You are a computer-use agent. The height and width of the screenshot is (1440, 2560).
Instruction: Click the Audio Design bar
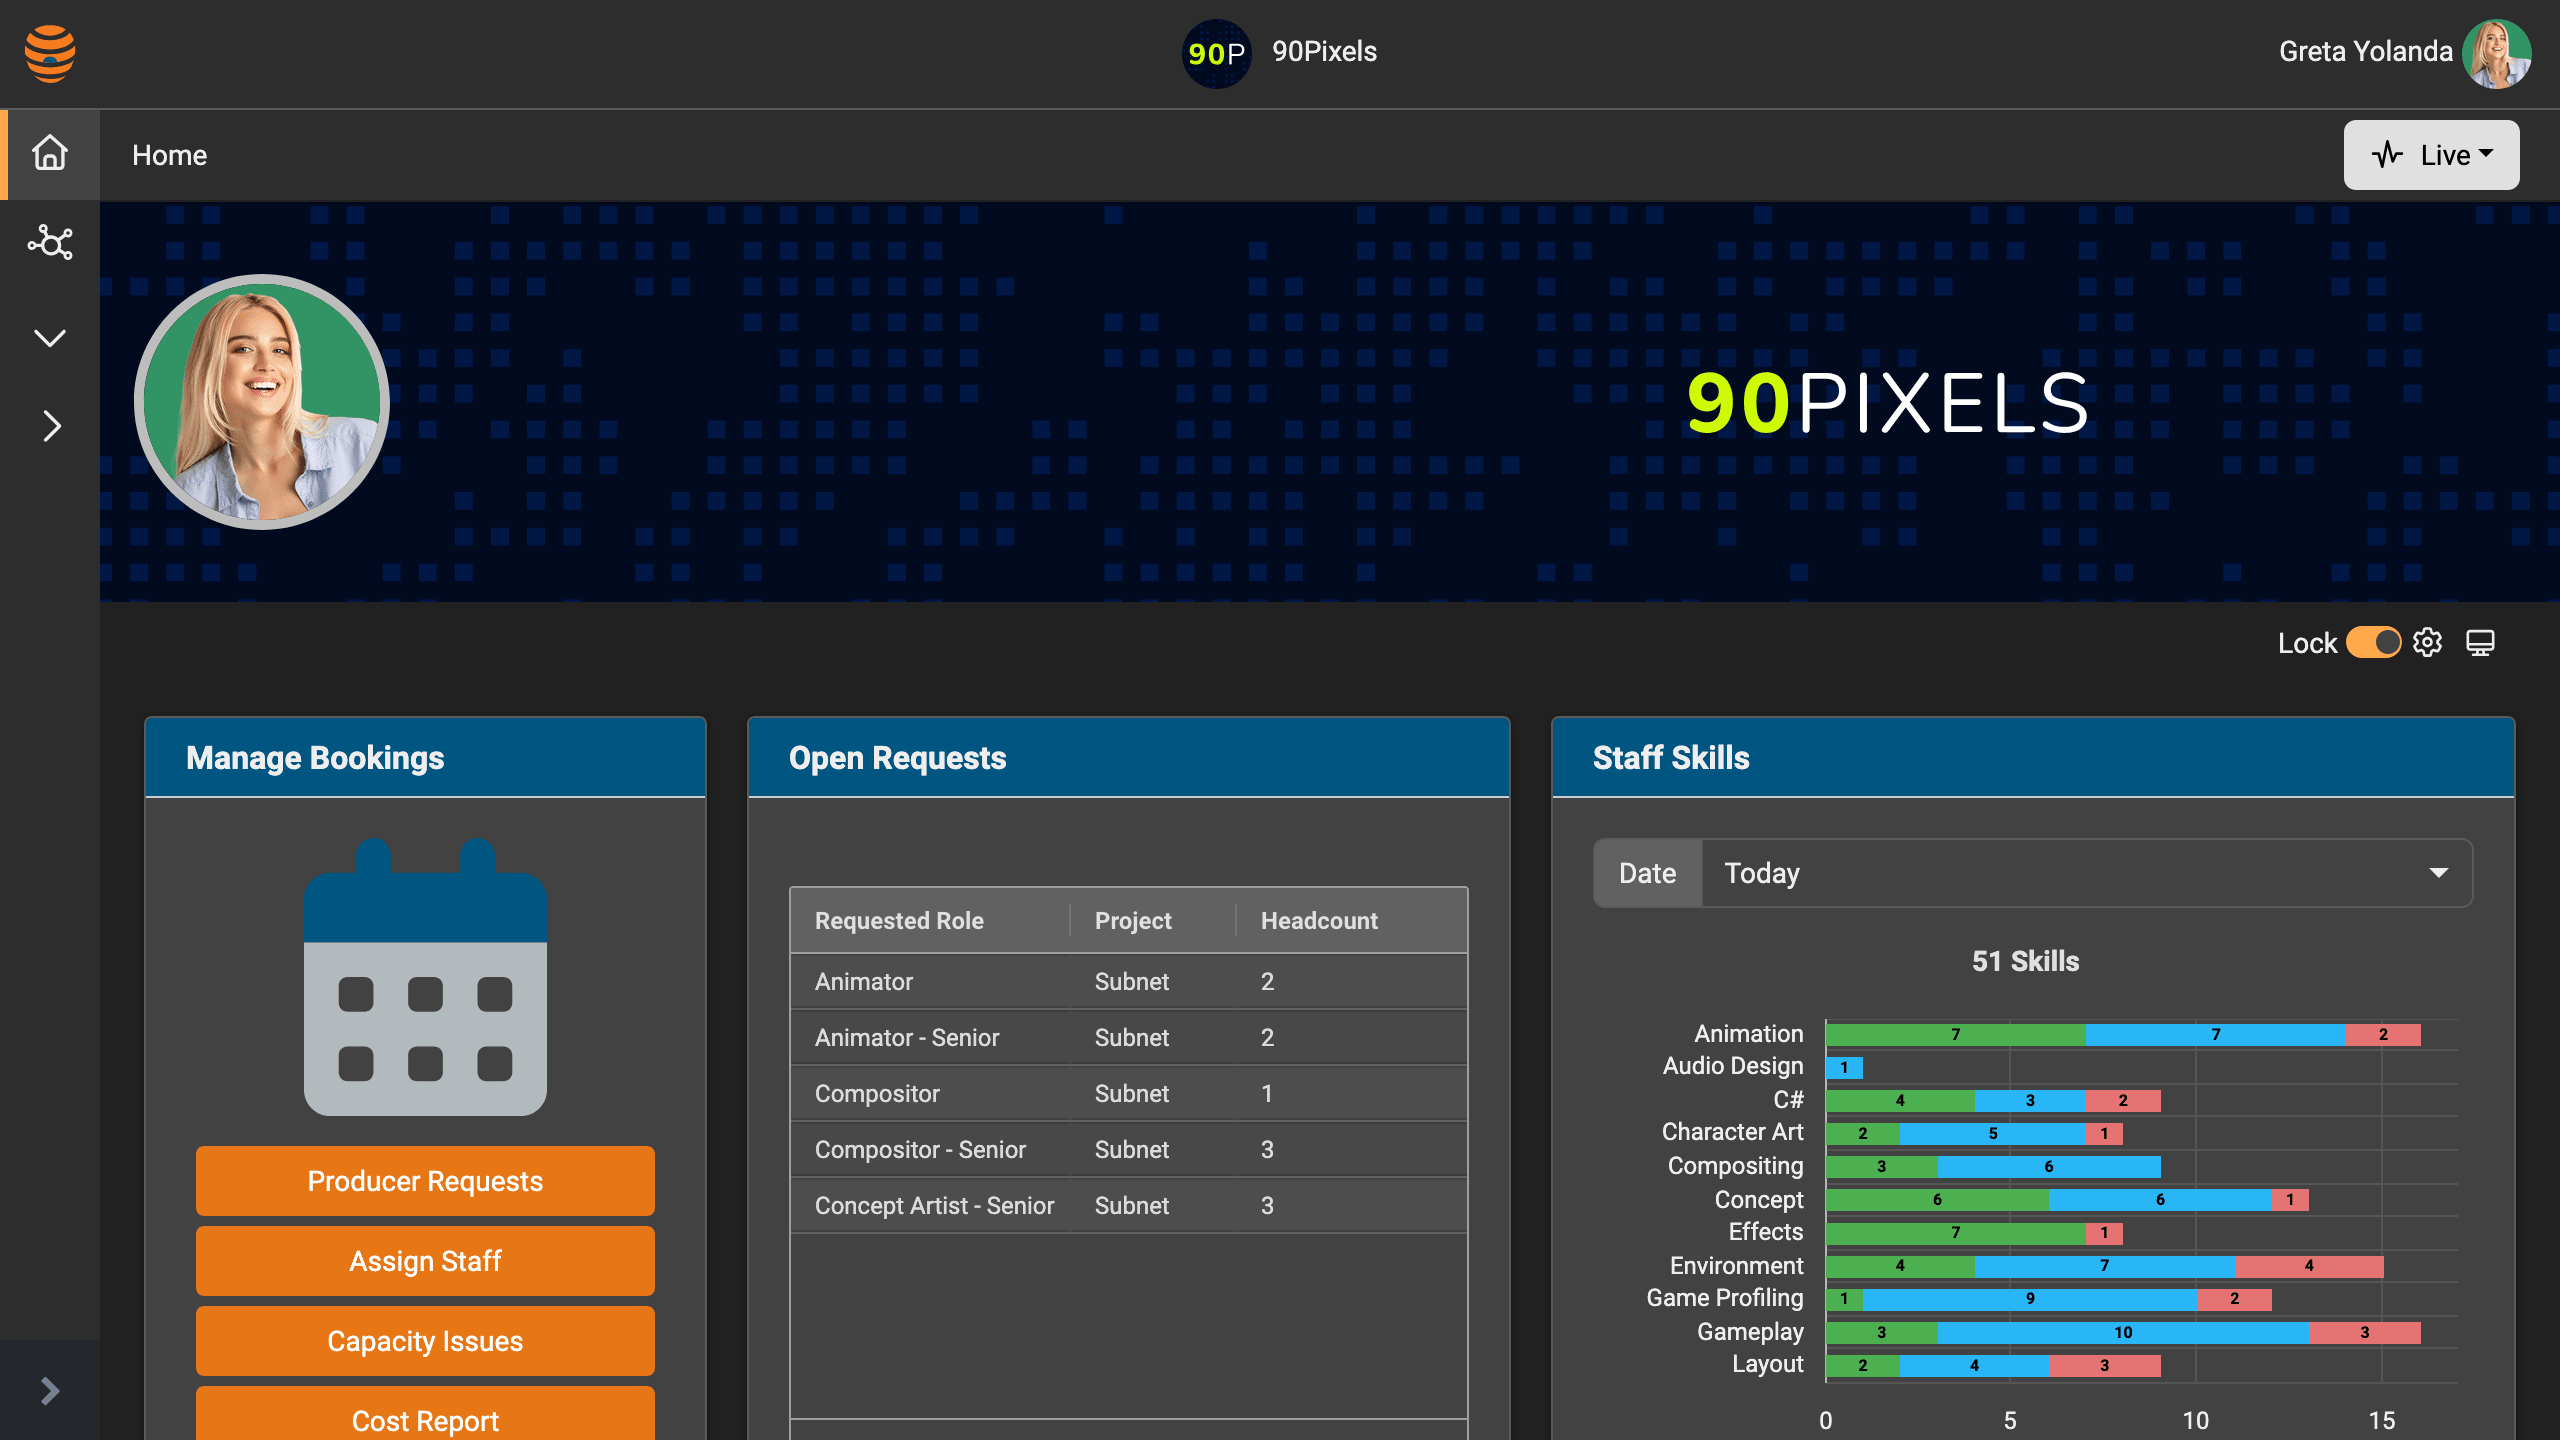click(1844, 1068)
